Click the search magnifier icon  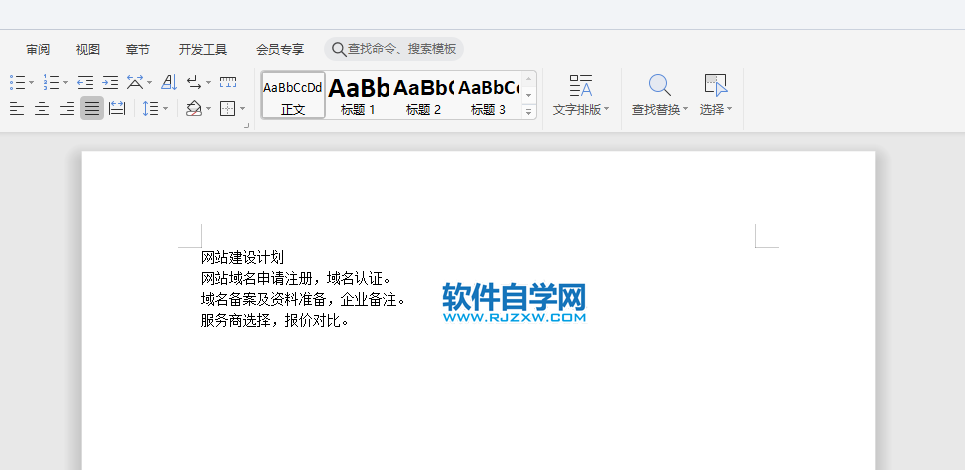click(x=339, y=49)
